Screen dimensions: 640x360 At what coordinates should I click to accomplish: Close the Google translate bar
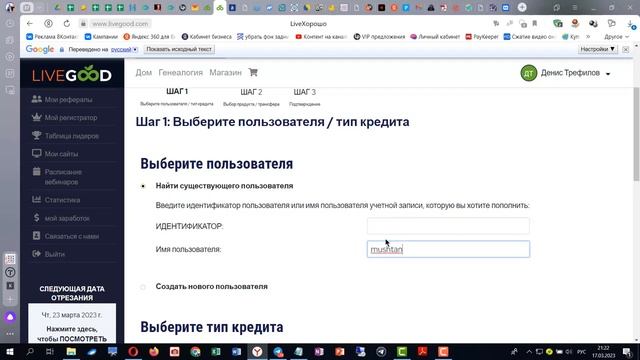point(625,49)
